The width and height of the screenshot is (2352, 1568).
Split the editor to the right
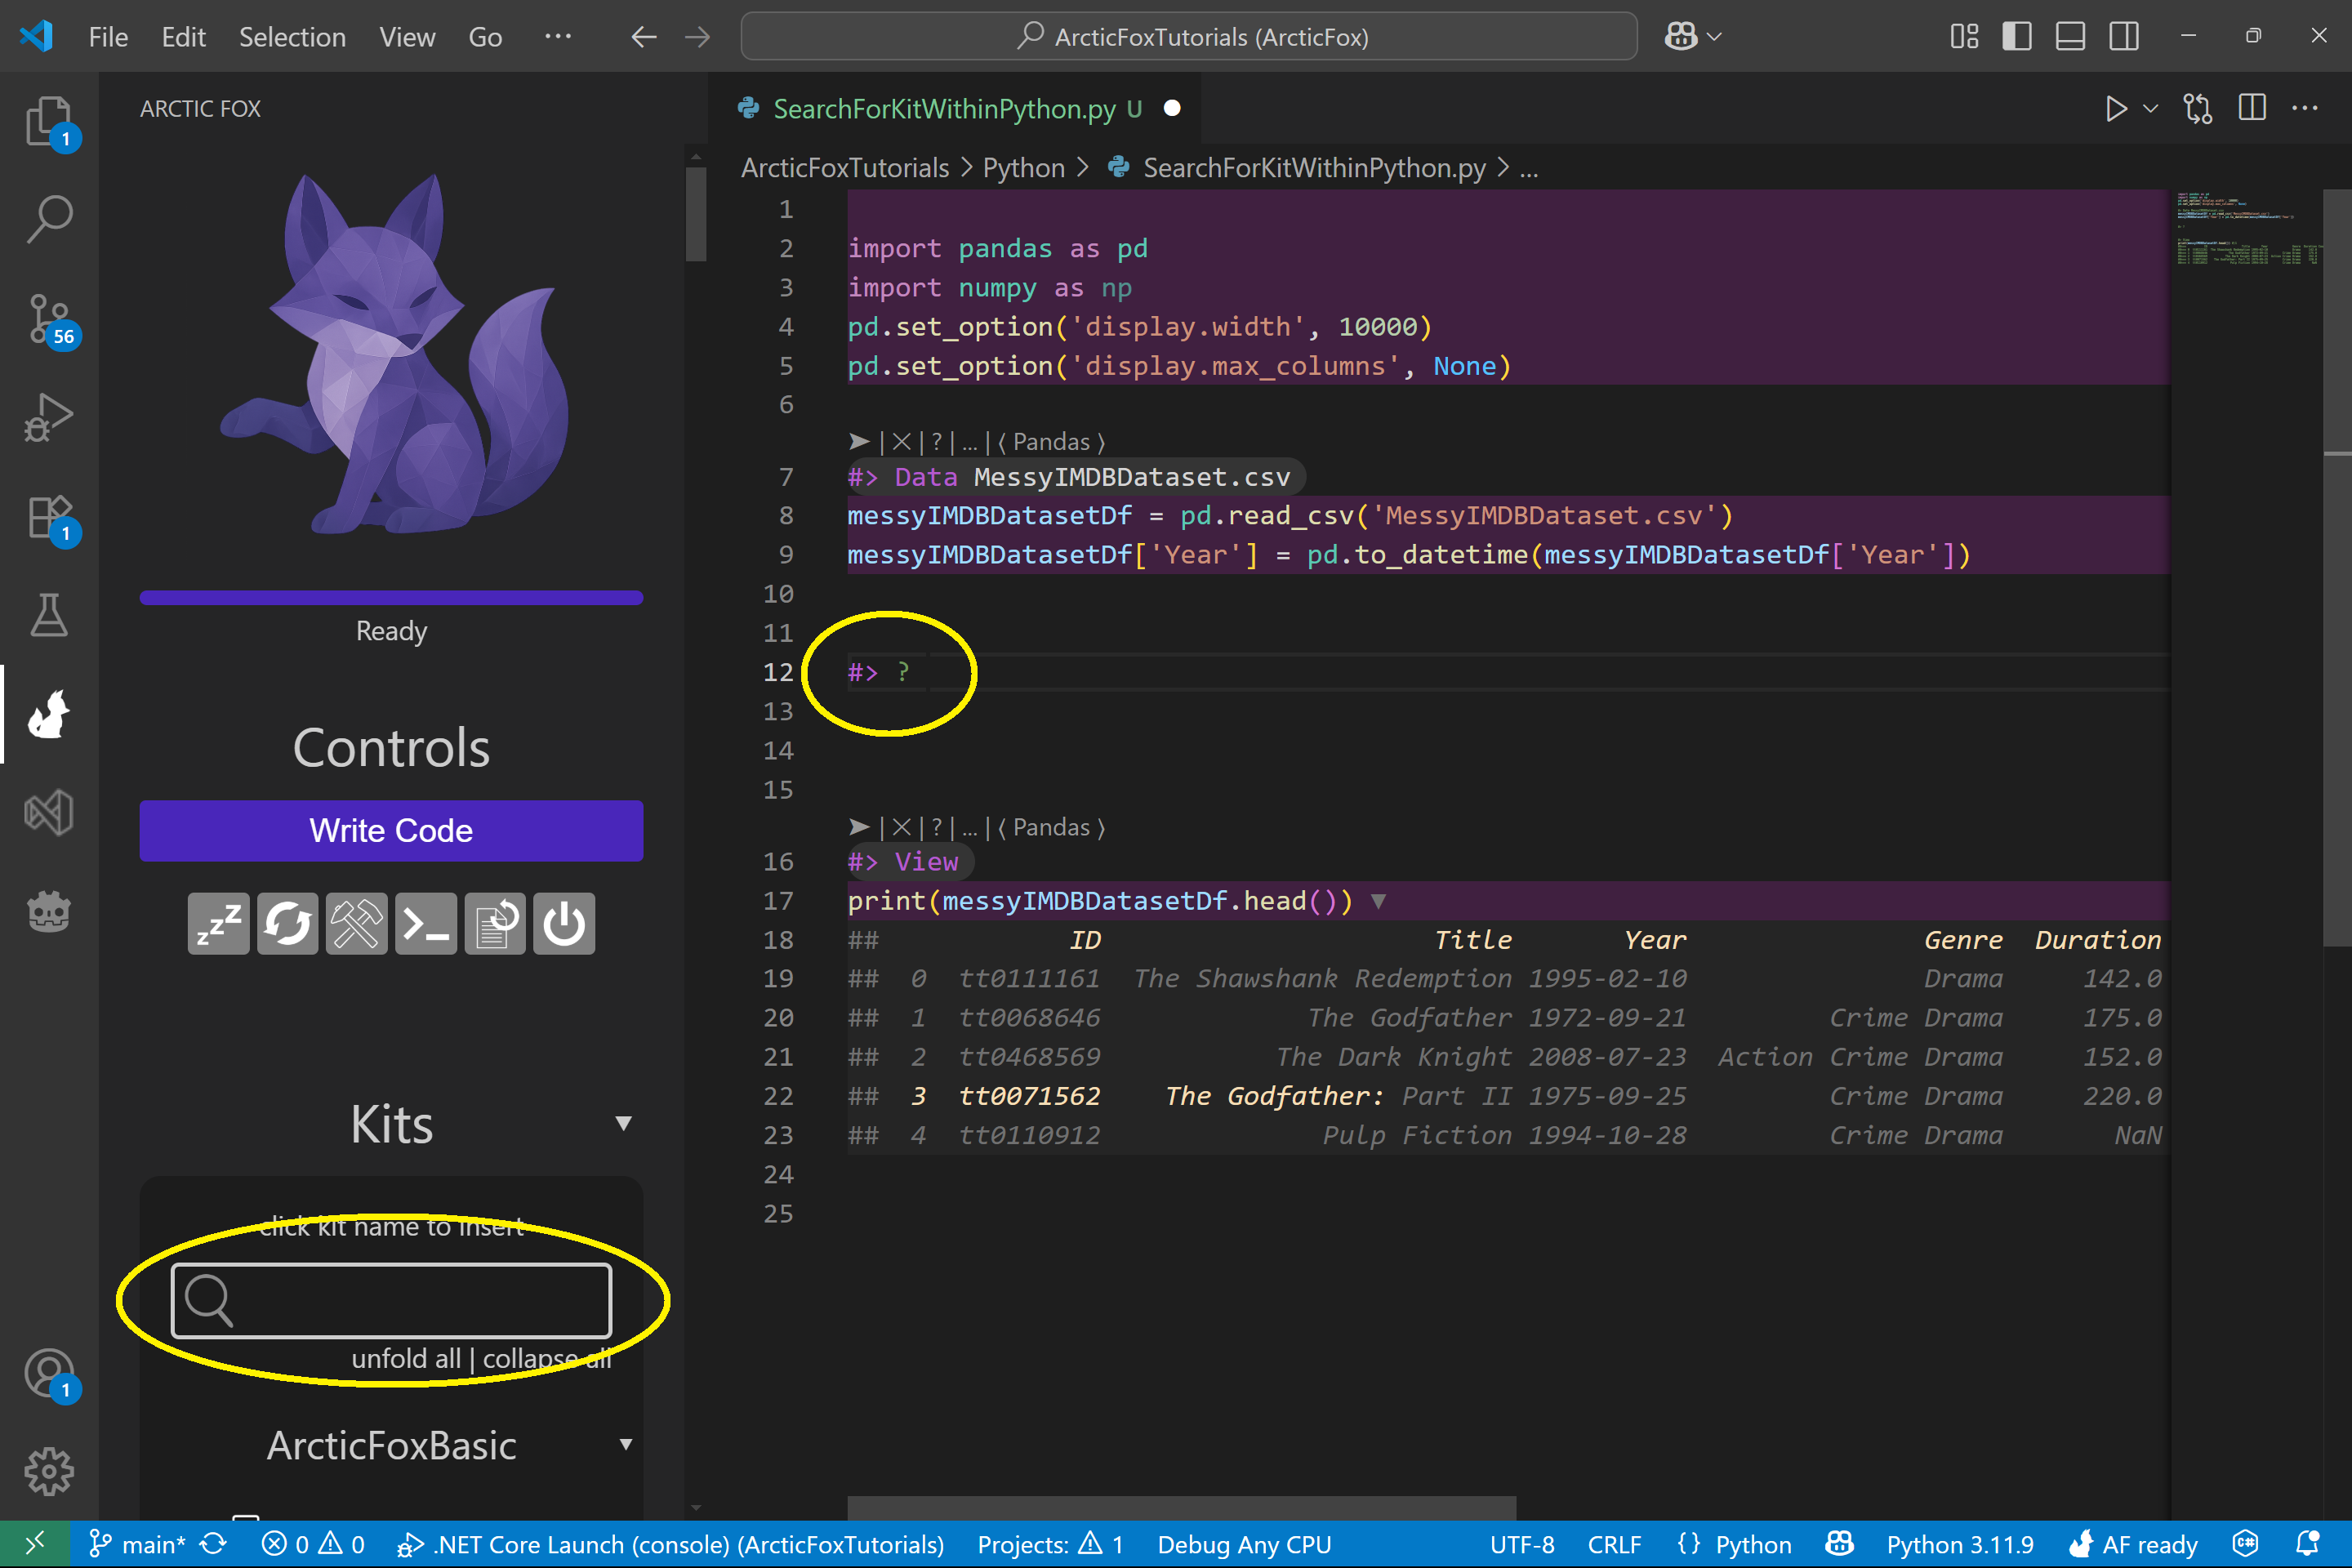click(x=2252, y=108)
